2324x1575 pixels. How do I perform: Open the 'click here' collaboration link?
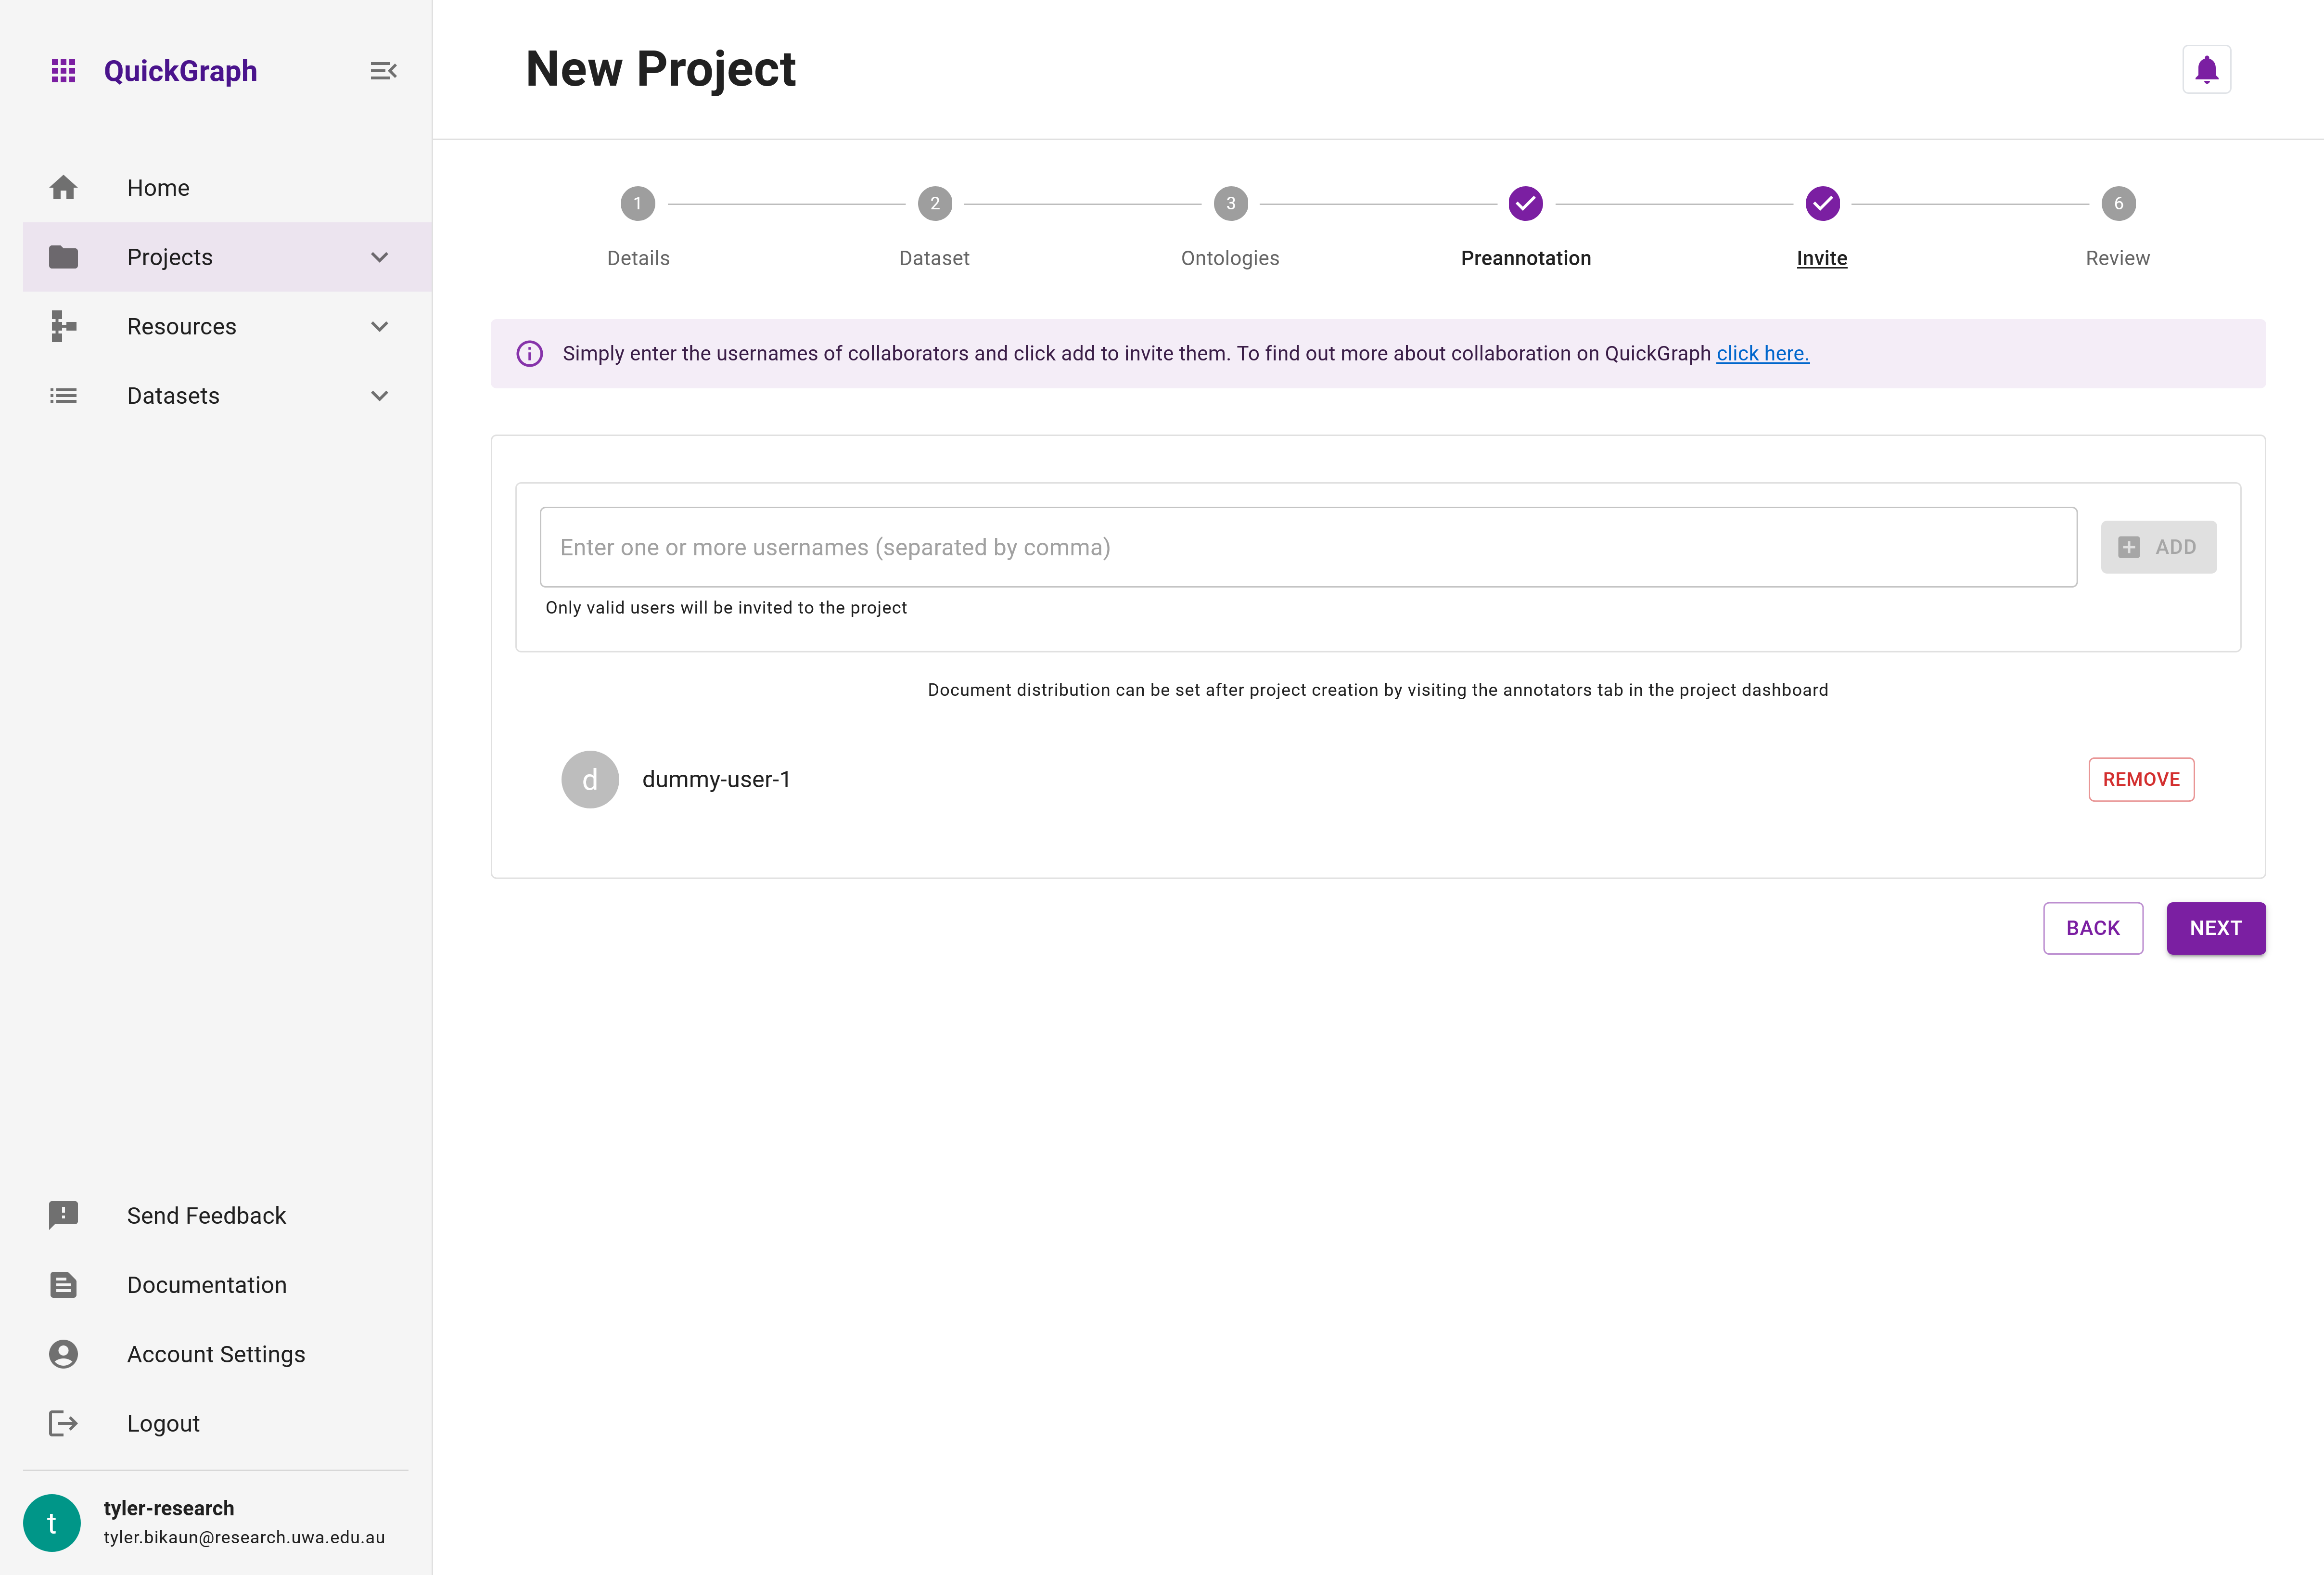[x=1761, y=353]
